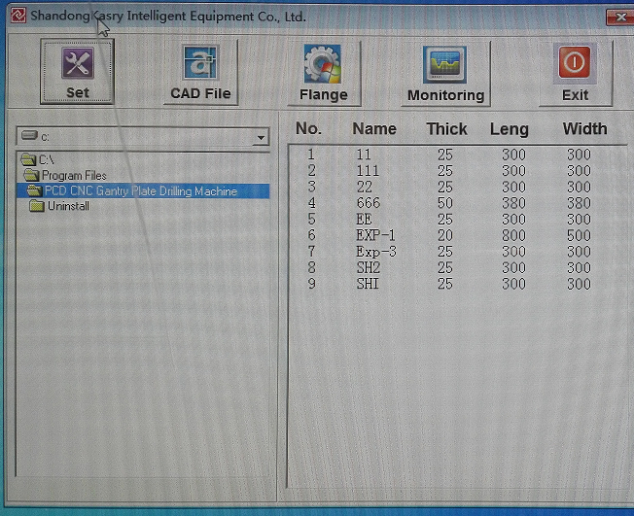Screen dimensions: 634x516
Task: Click the drive icon in the c: selector
Action: click(30, 135)
